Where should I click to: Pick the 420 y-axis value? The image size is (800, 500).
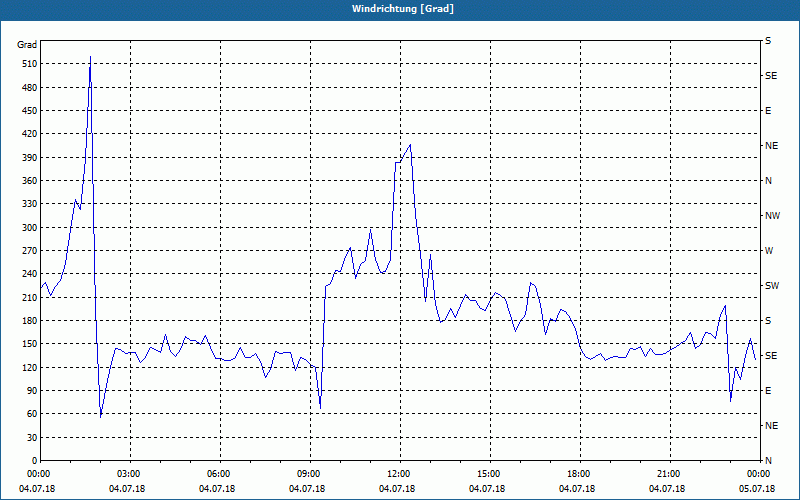(30, 134)
